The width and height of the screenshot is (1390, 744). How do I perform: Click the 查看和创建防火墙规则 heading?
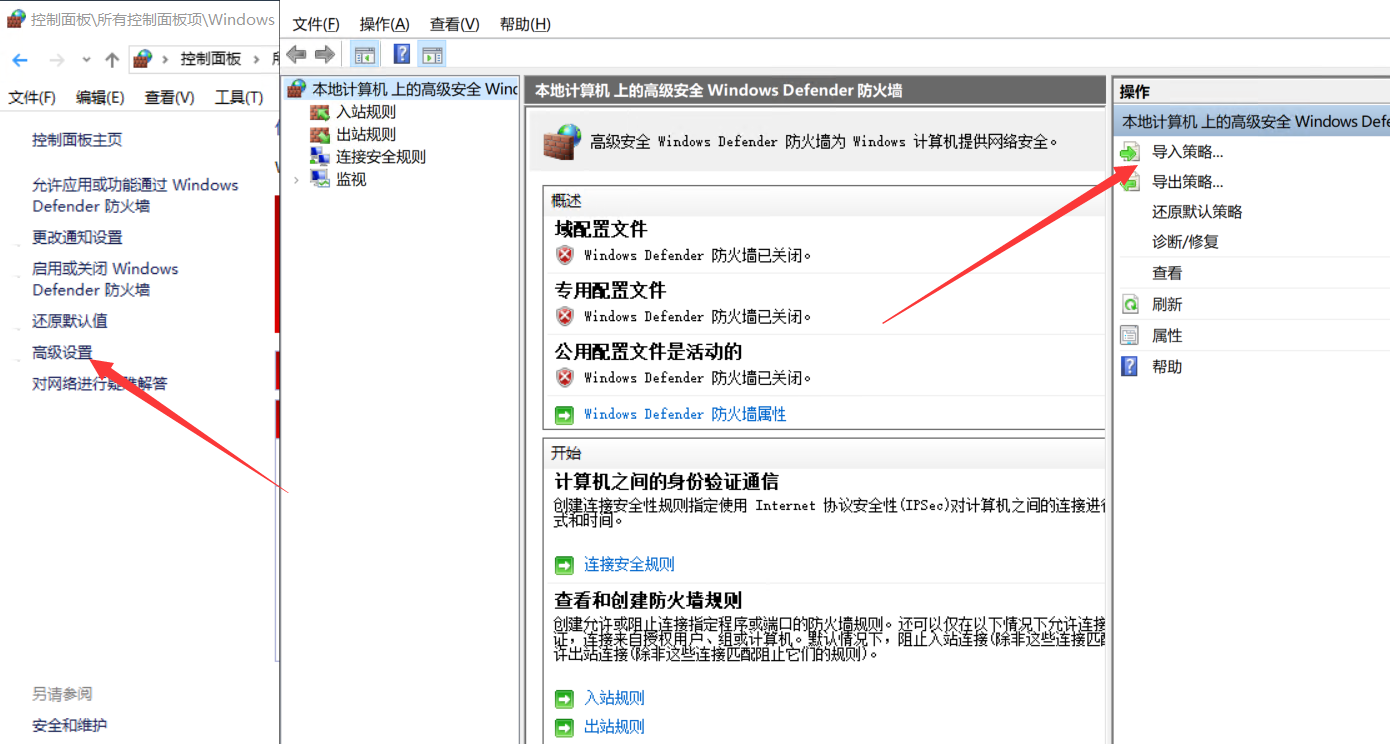648,600
